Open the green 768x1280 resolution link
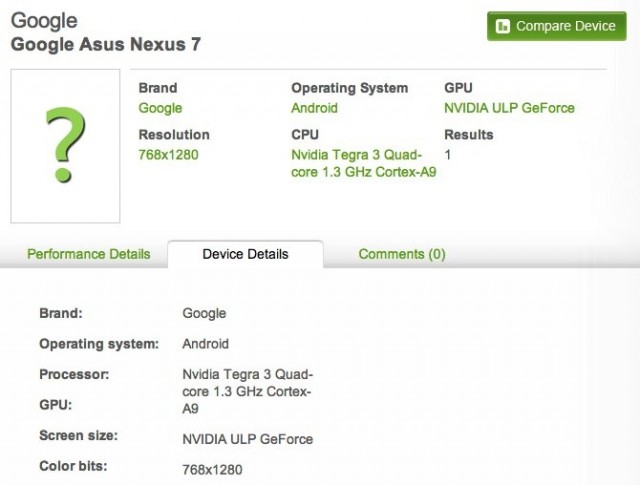 tap(168, 155)
